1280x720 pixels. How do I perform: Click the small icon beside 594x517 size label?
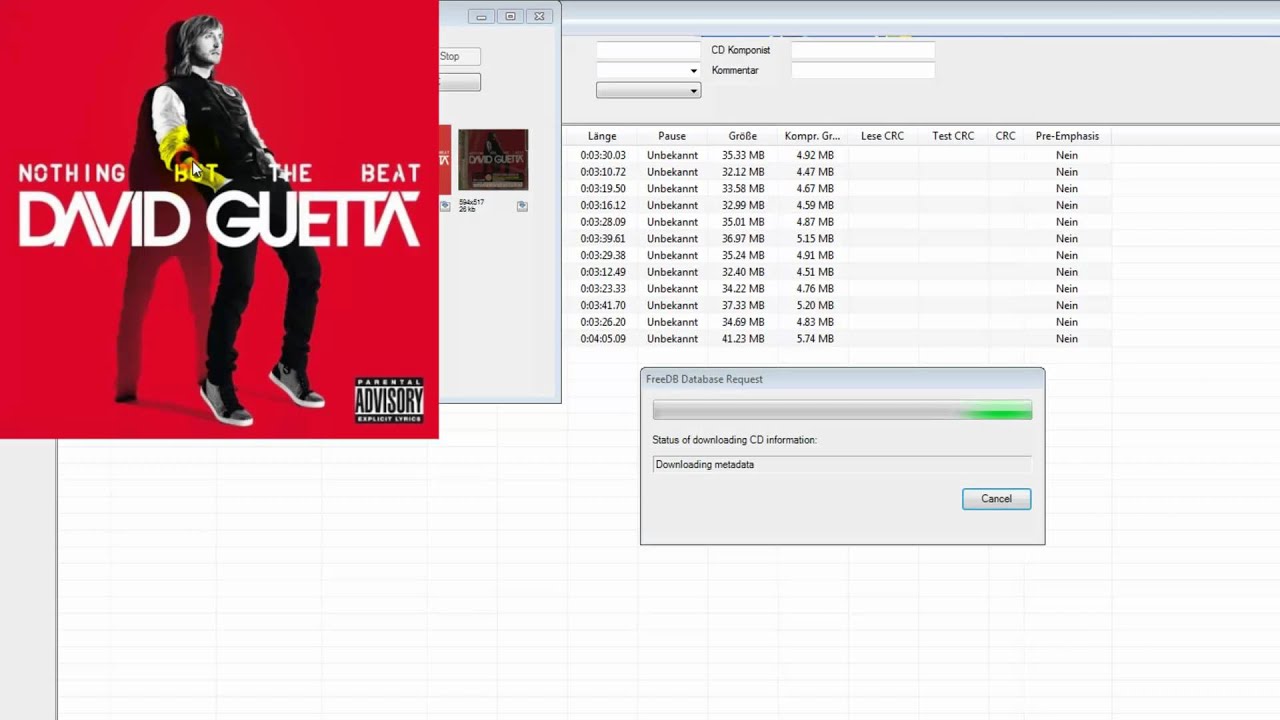[522, 206]
